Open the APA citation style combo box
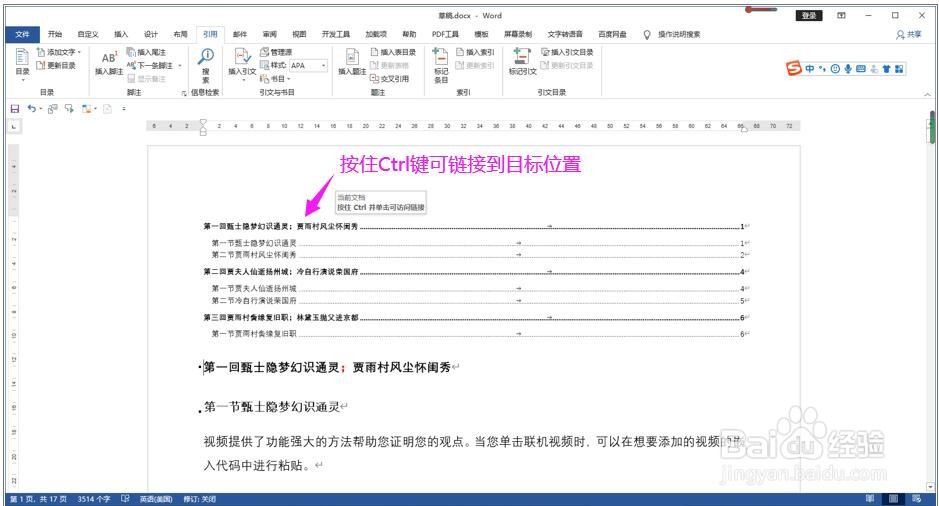The image size is (939, 506). [x=309, y=65]
